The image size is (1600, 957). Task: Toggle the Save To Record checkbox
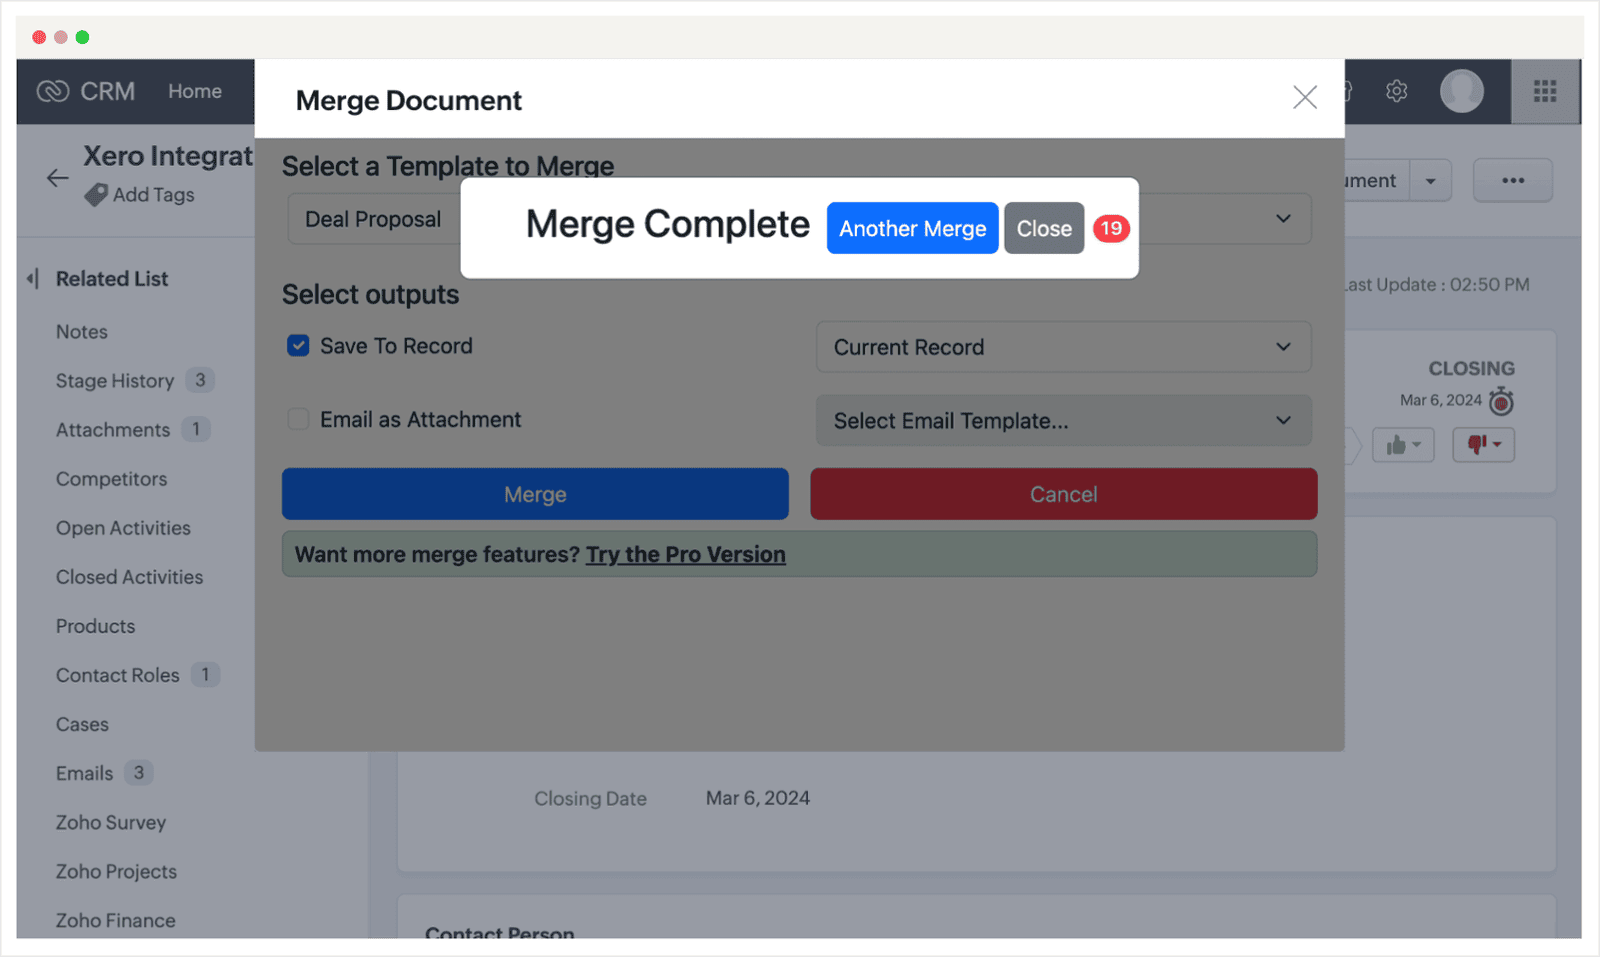point(298,346)
